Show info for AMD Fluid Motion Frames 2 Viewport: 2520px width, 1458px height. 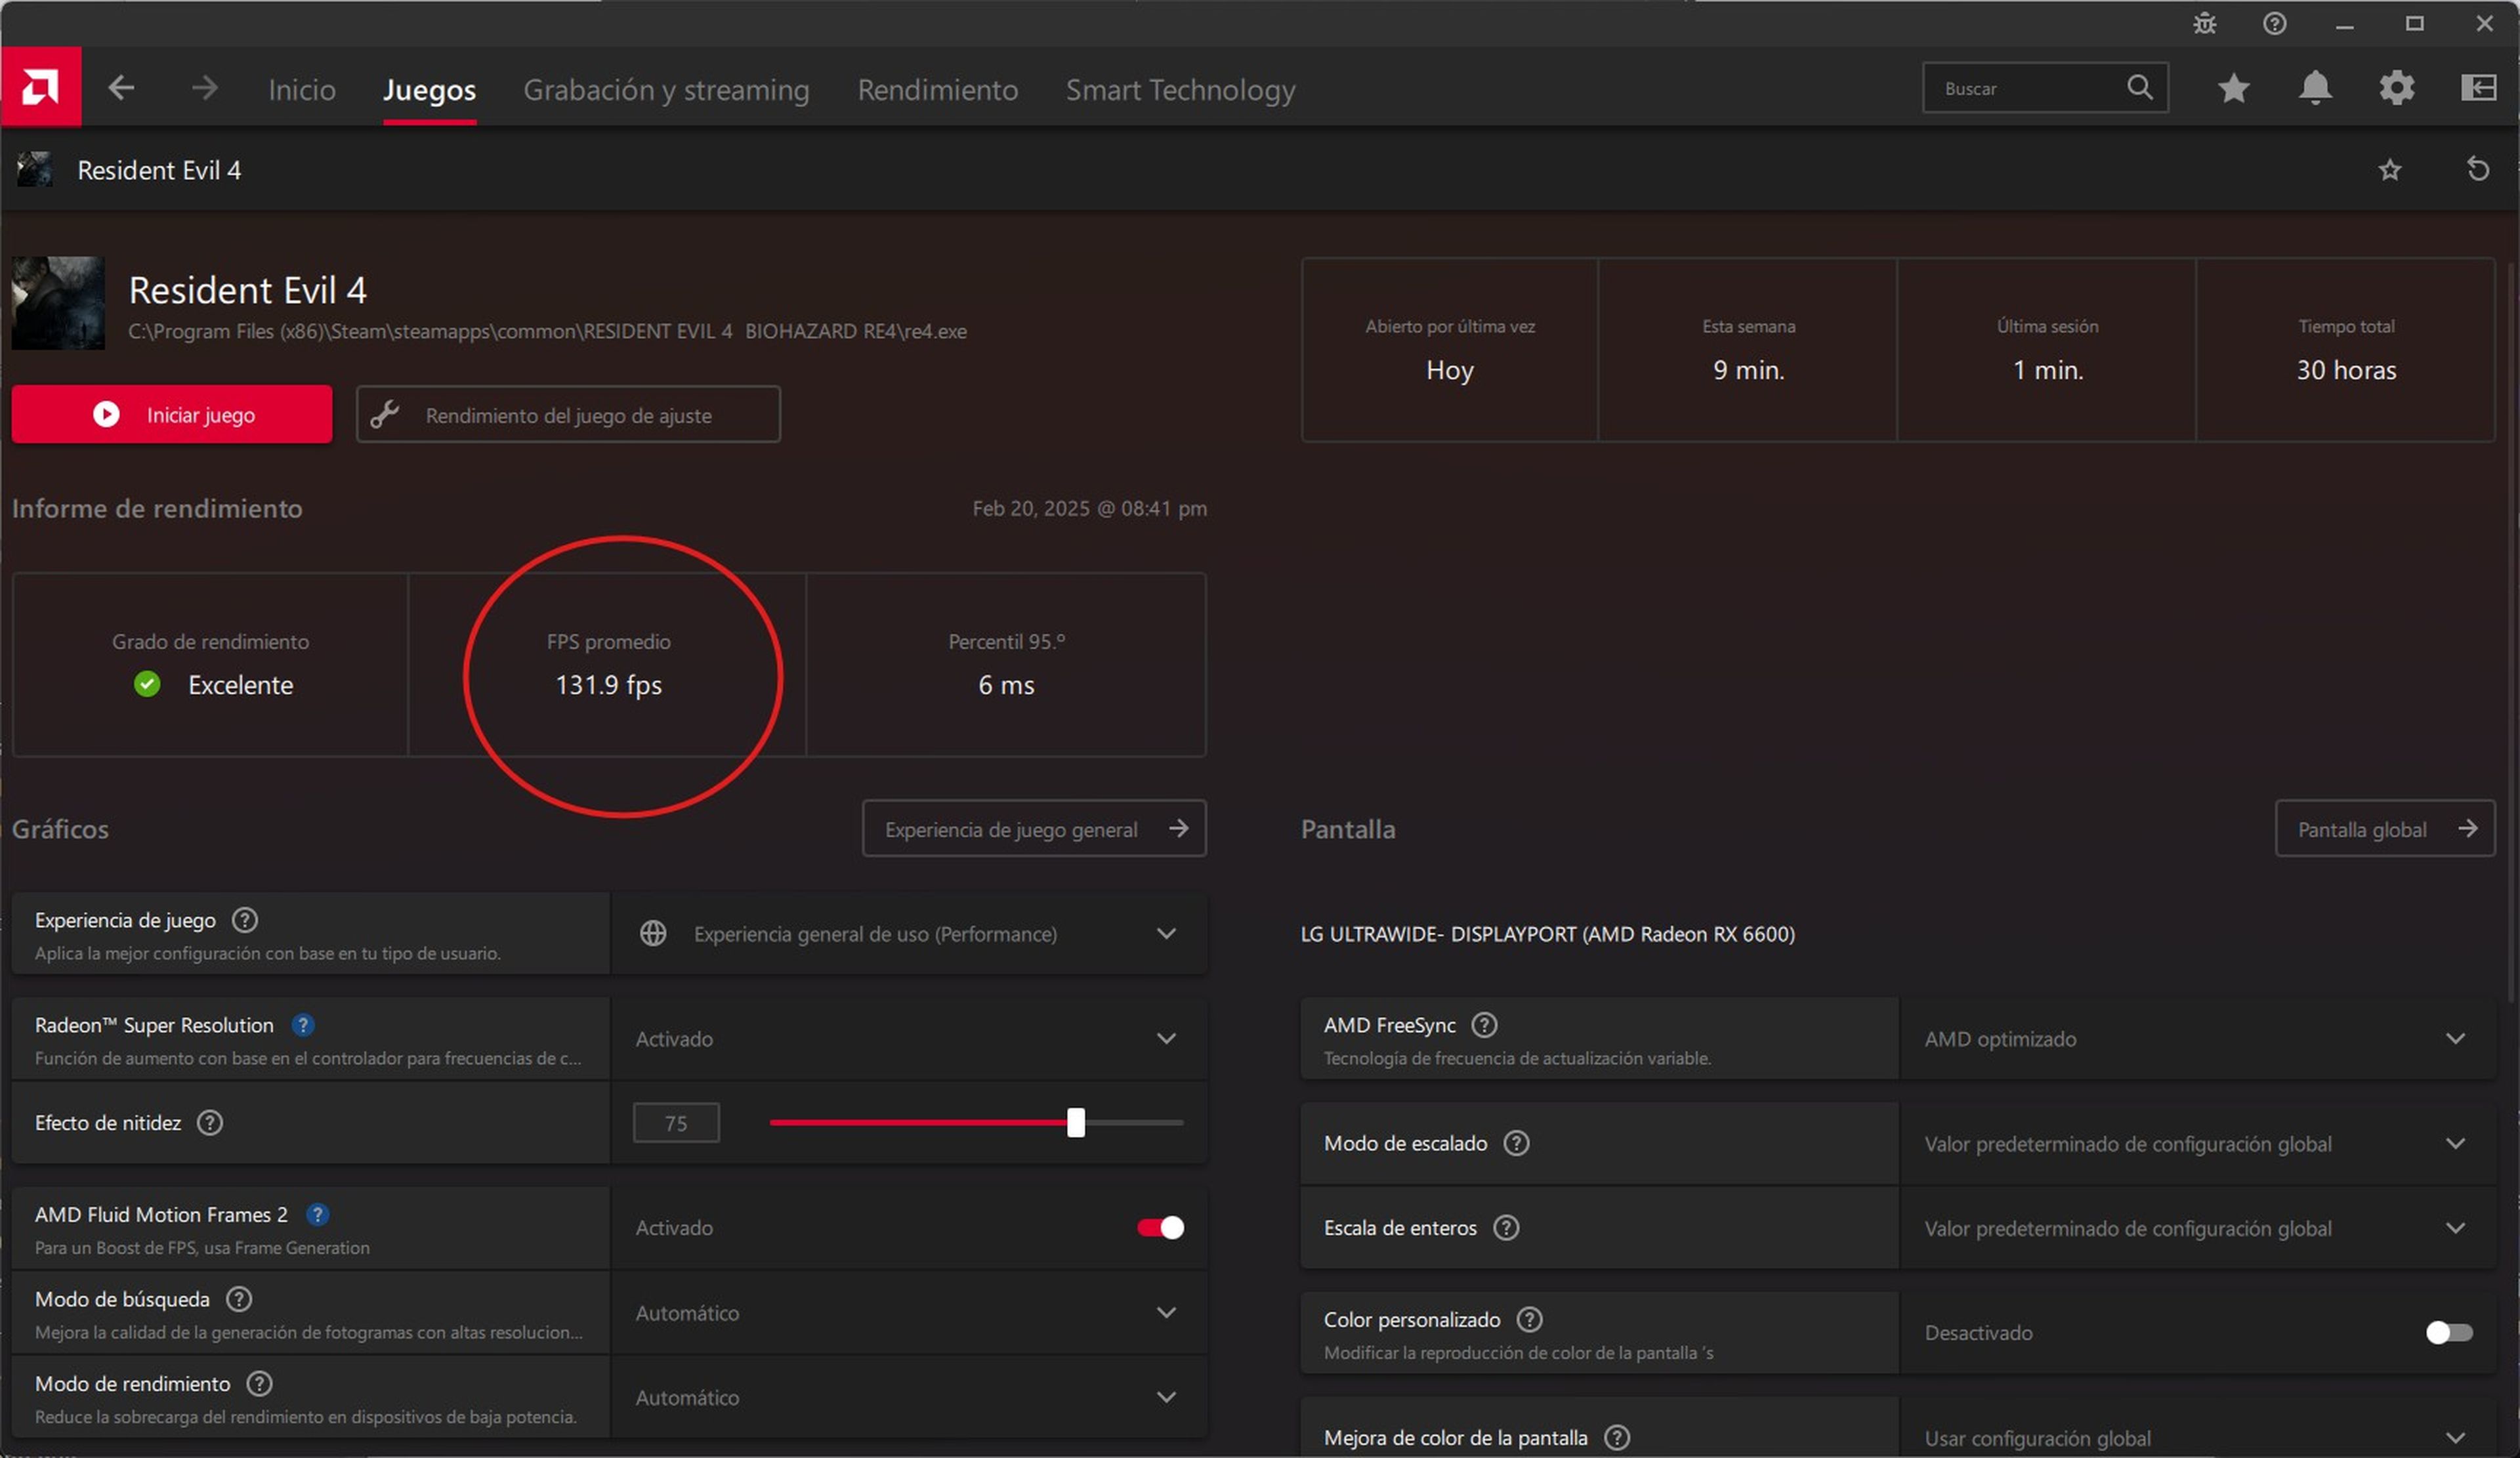[x=317, y=1215]
